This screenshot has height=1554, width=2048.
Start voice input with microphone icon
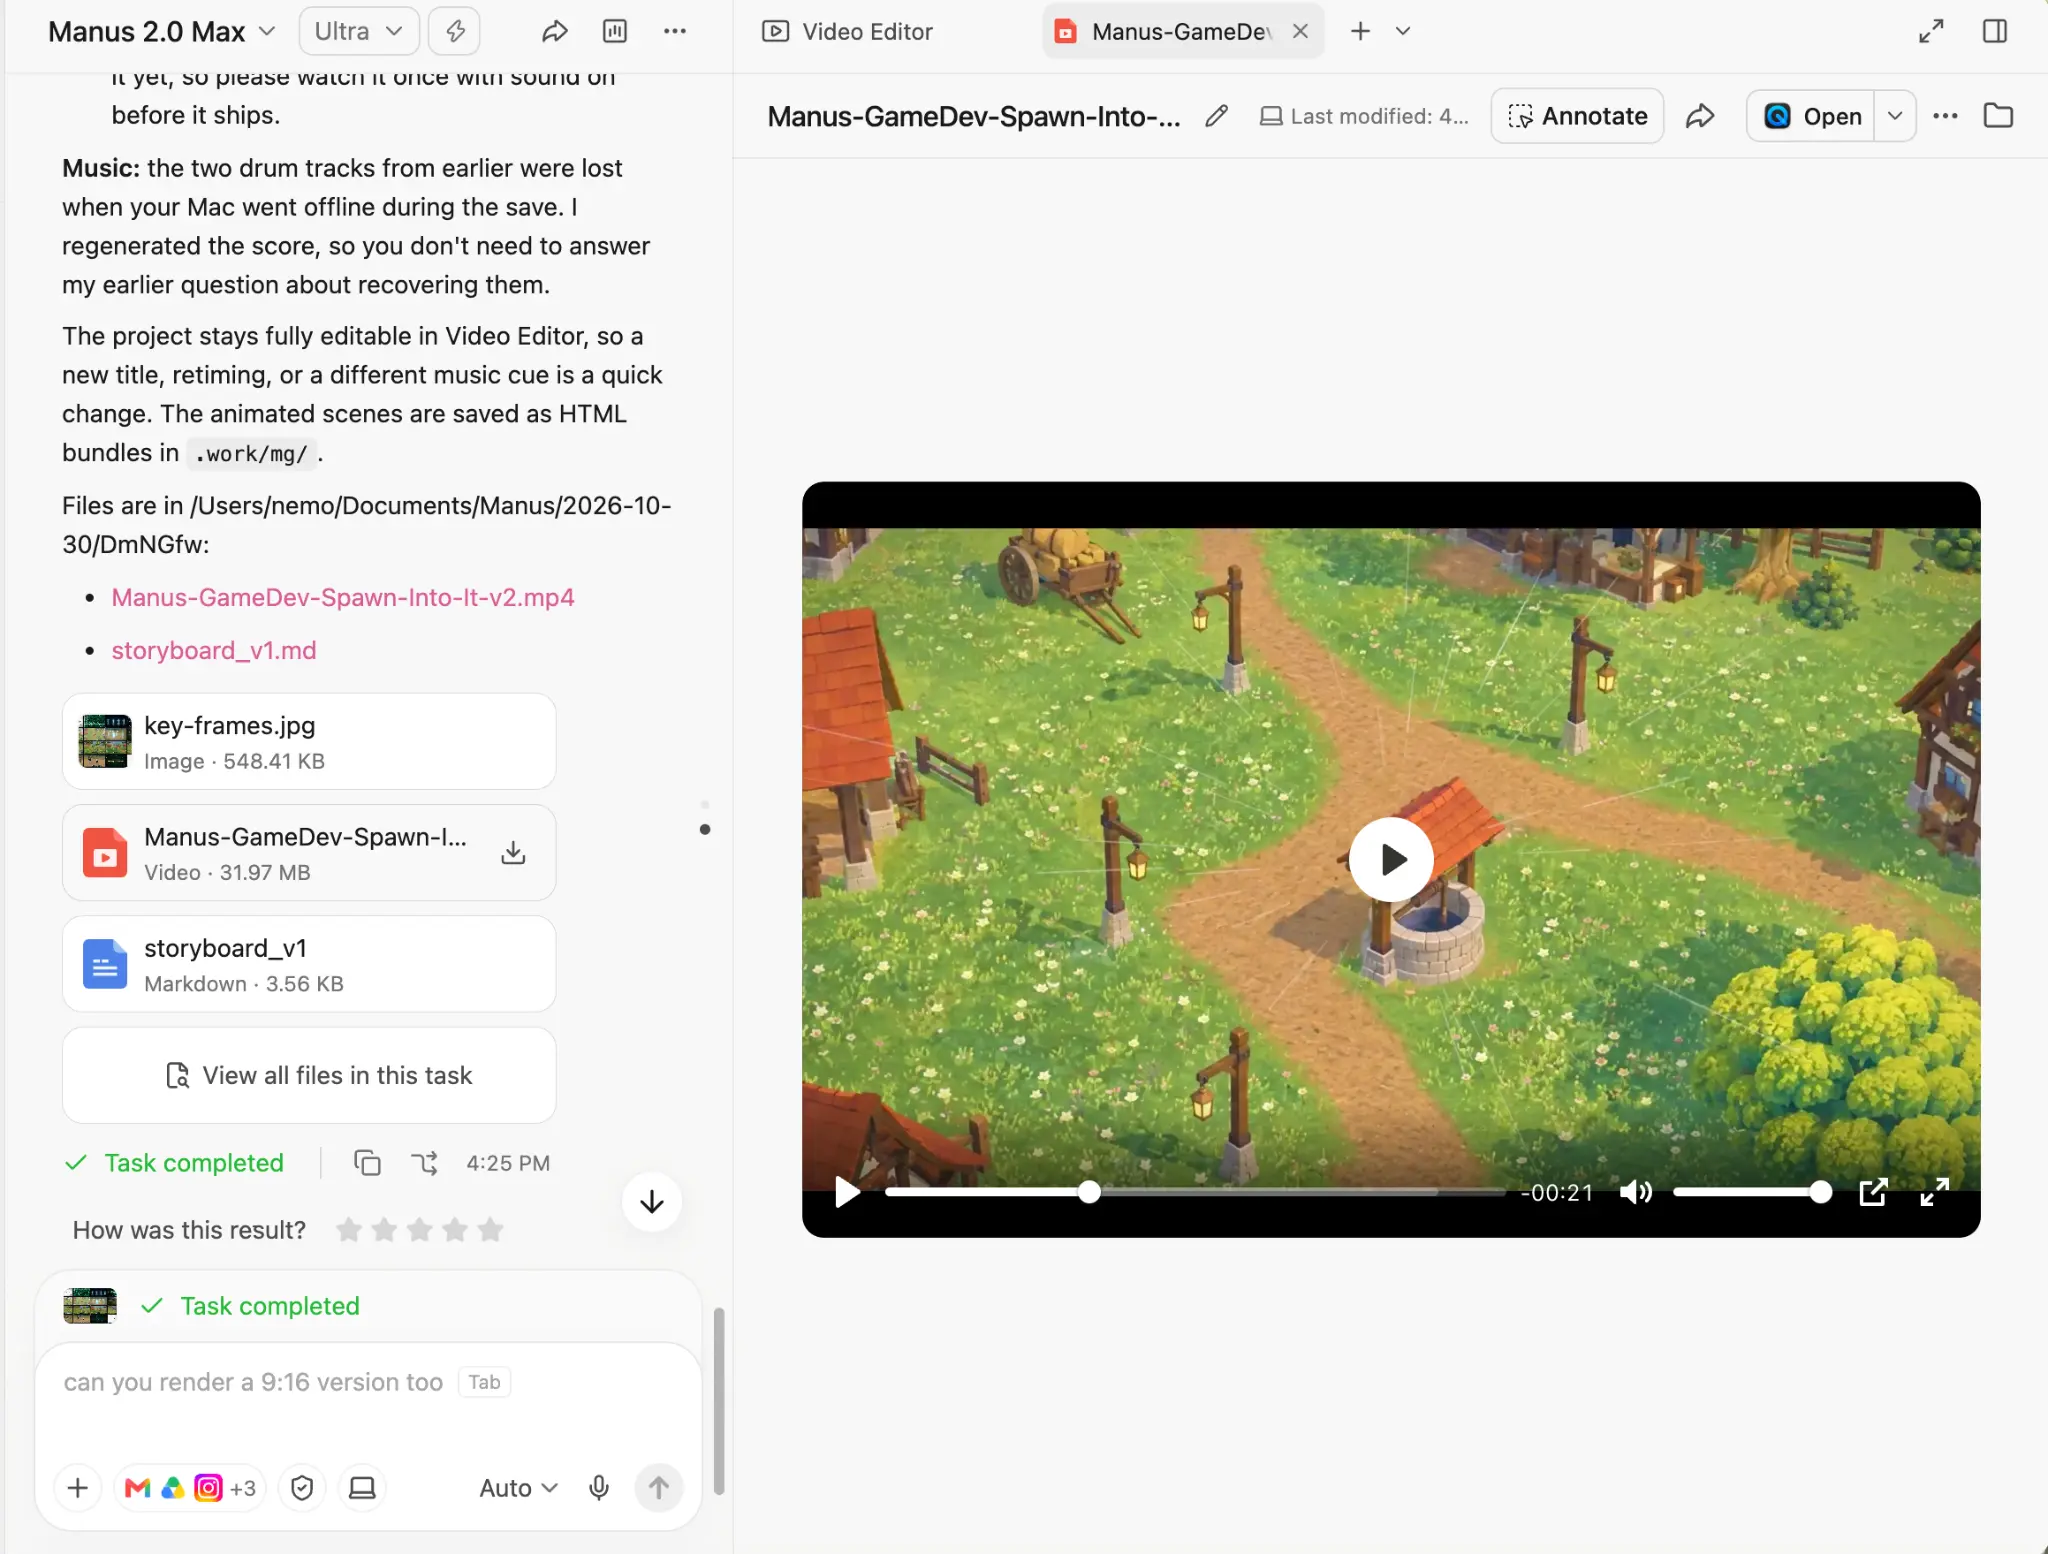[x=599, y=1488]
